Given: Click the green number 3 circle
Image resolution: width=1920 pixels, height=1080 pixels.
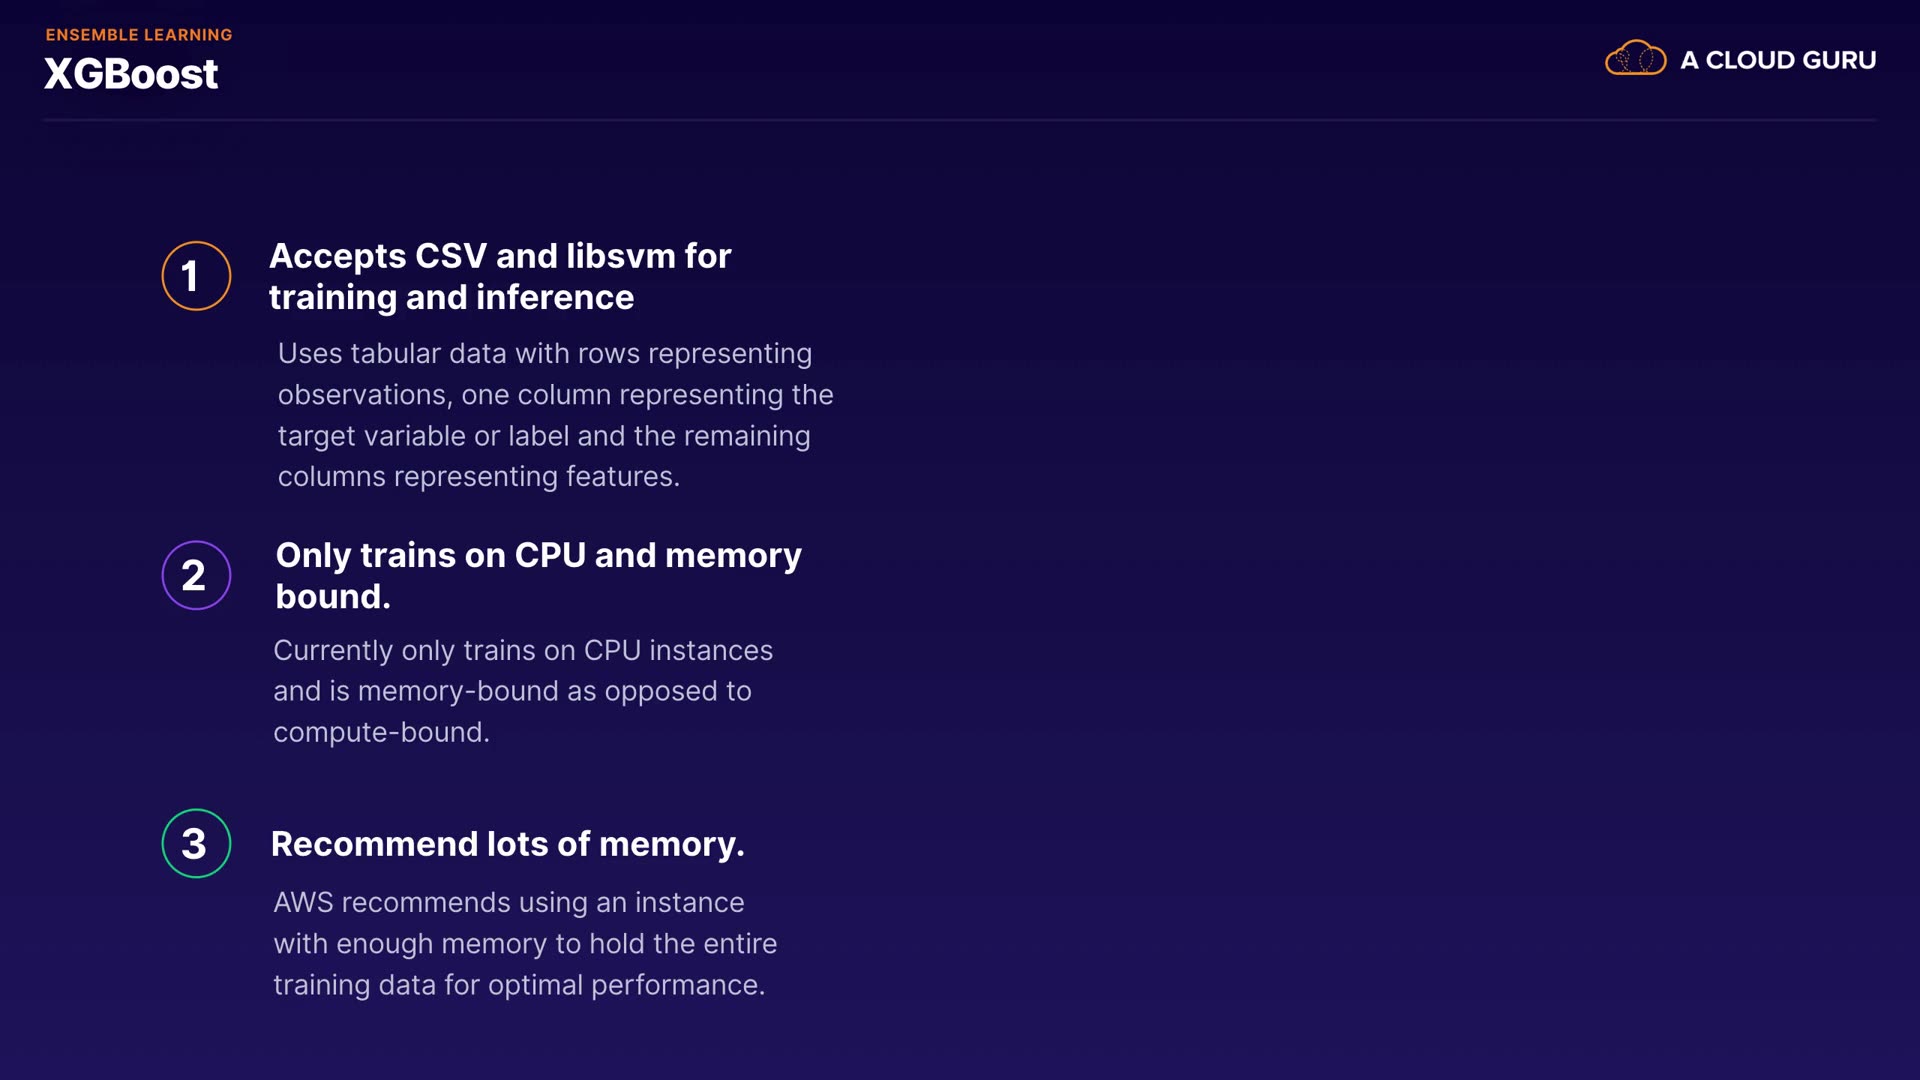Looking at the screenshot, I should pyautogui.click(x=196, y=843).
